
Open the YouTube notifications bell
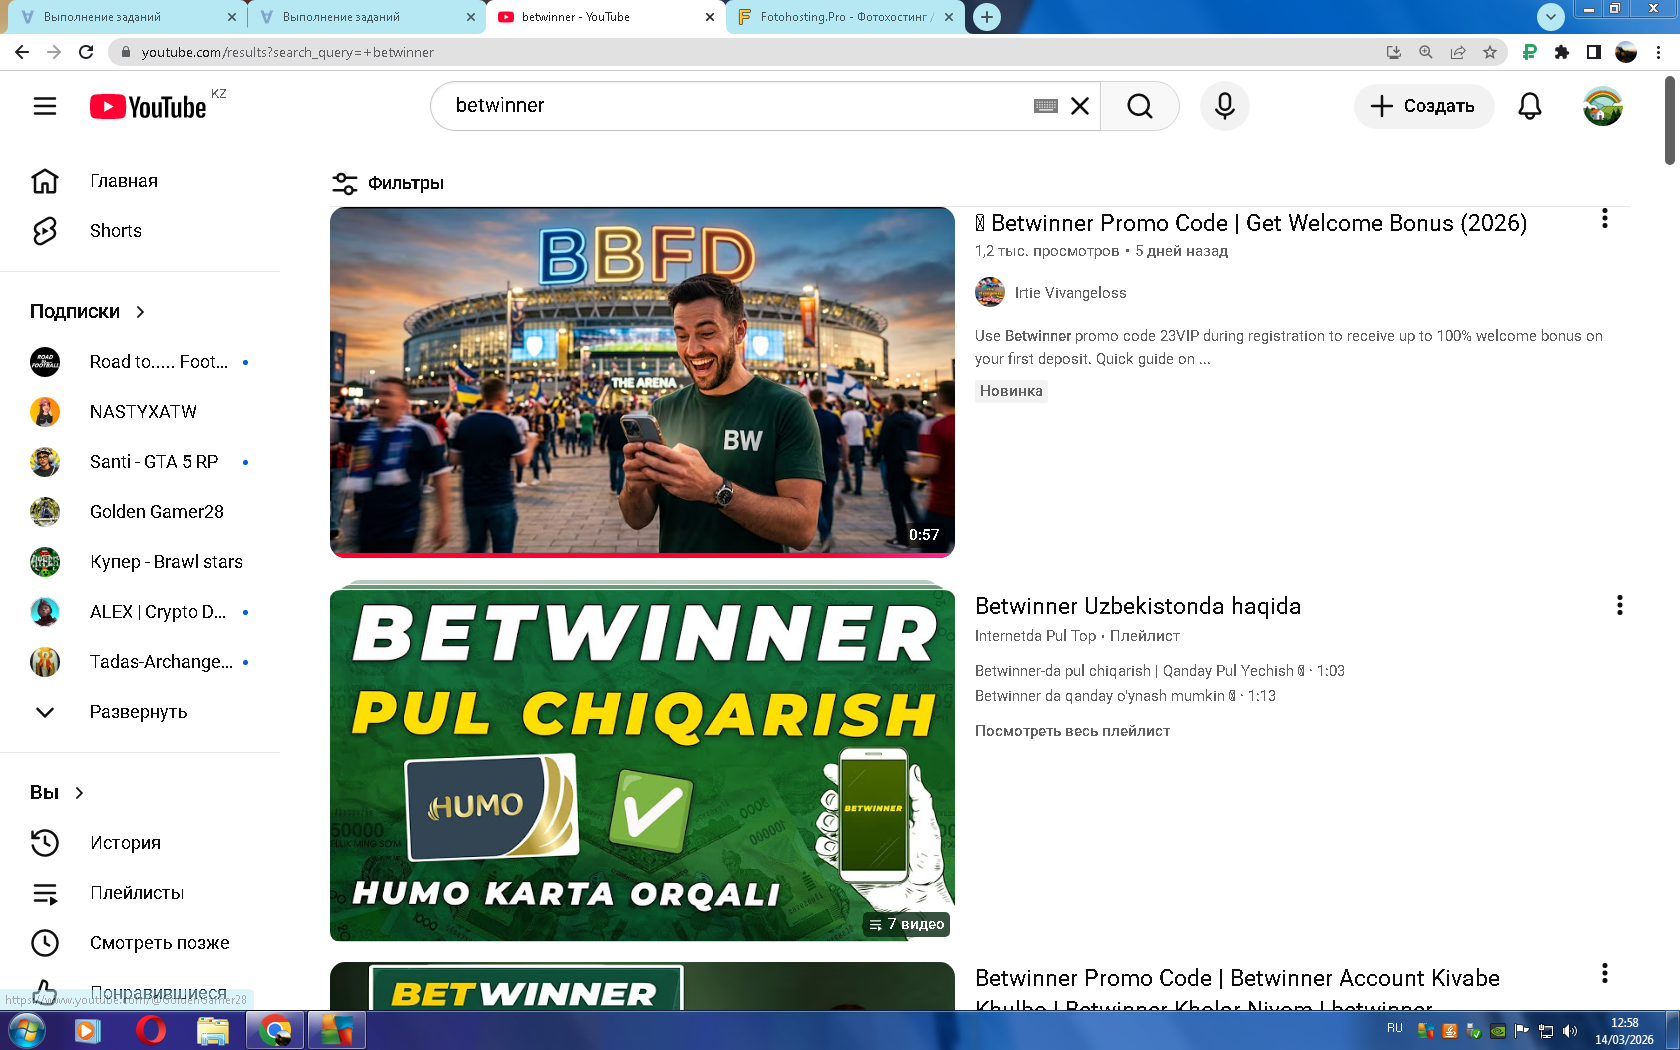point(1530,106)
